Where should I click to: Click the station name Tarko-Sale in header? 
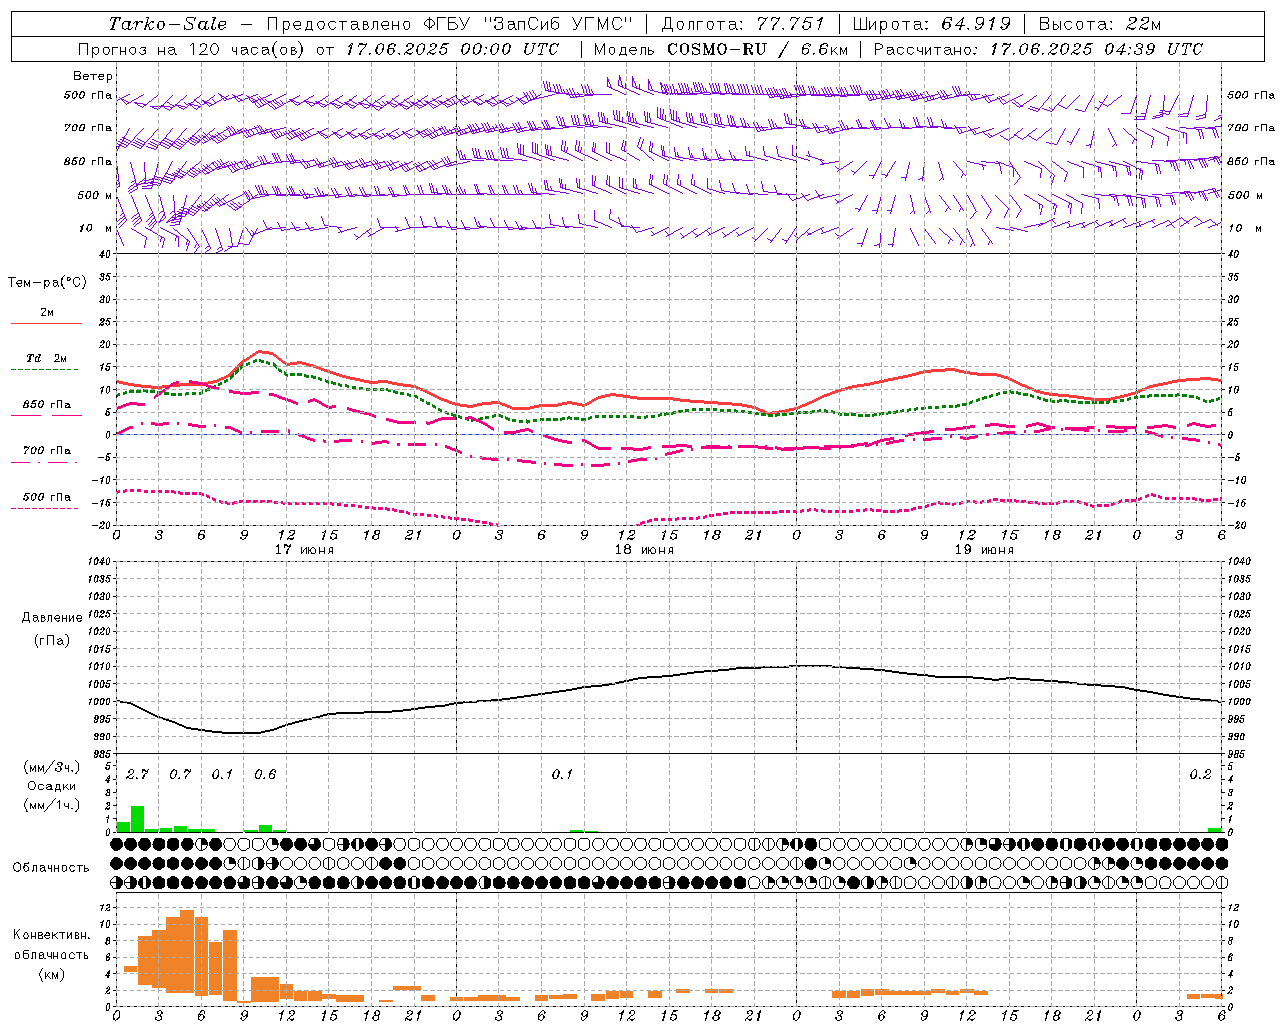(168, 24)
